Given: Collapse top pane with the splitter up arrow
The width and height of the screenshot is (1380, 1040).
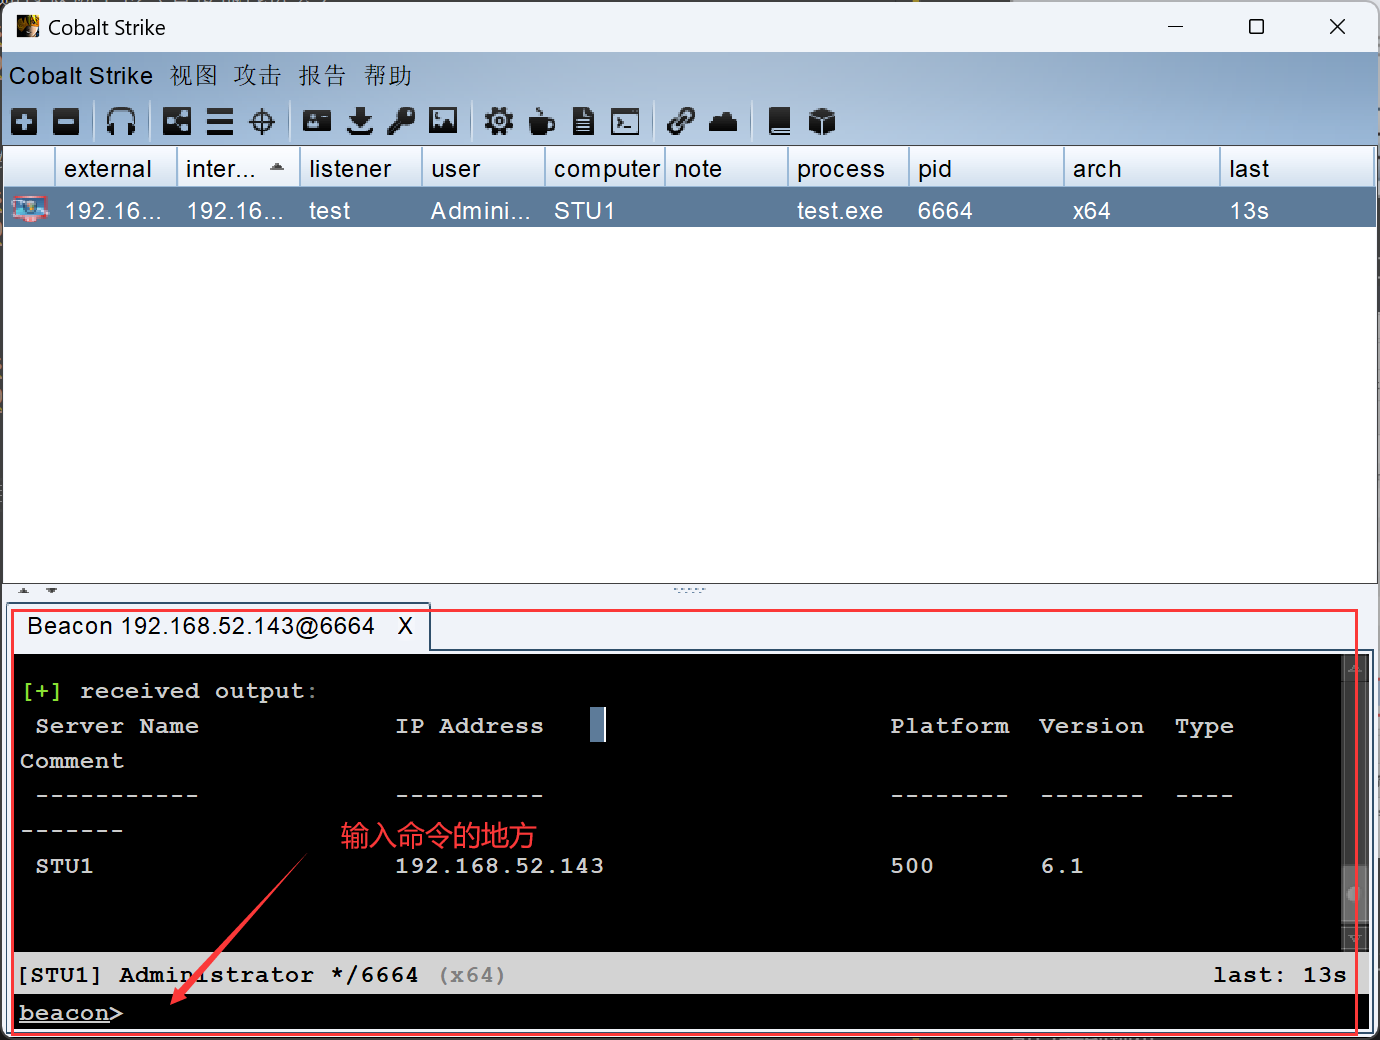Looking at the screenshot, I should click(x=24, y=590).
